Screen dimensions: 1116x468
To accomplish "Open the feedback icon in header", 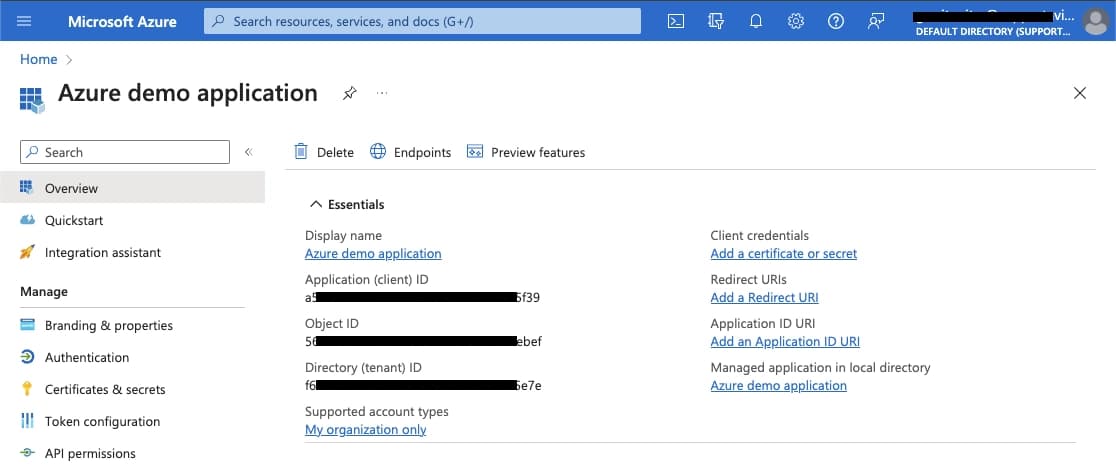I will [875, 21].
